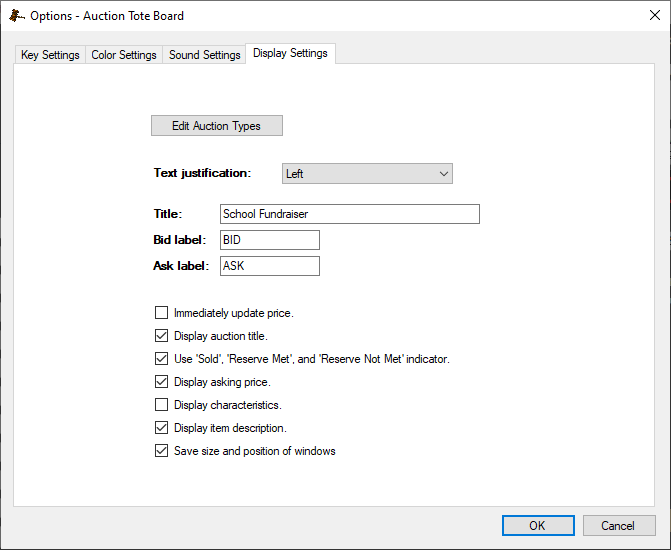Select the Sound Settings tab
671x550 pixels.
(x=204, y=55)
